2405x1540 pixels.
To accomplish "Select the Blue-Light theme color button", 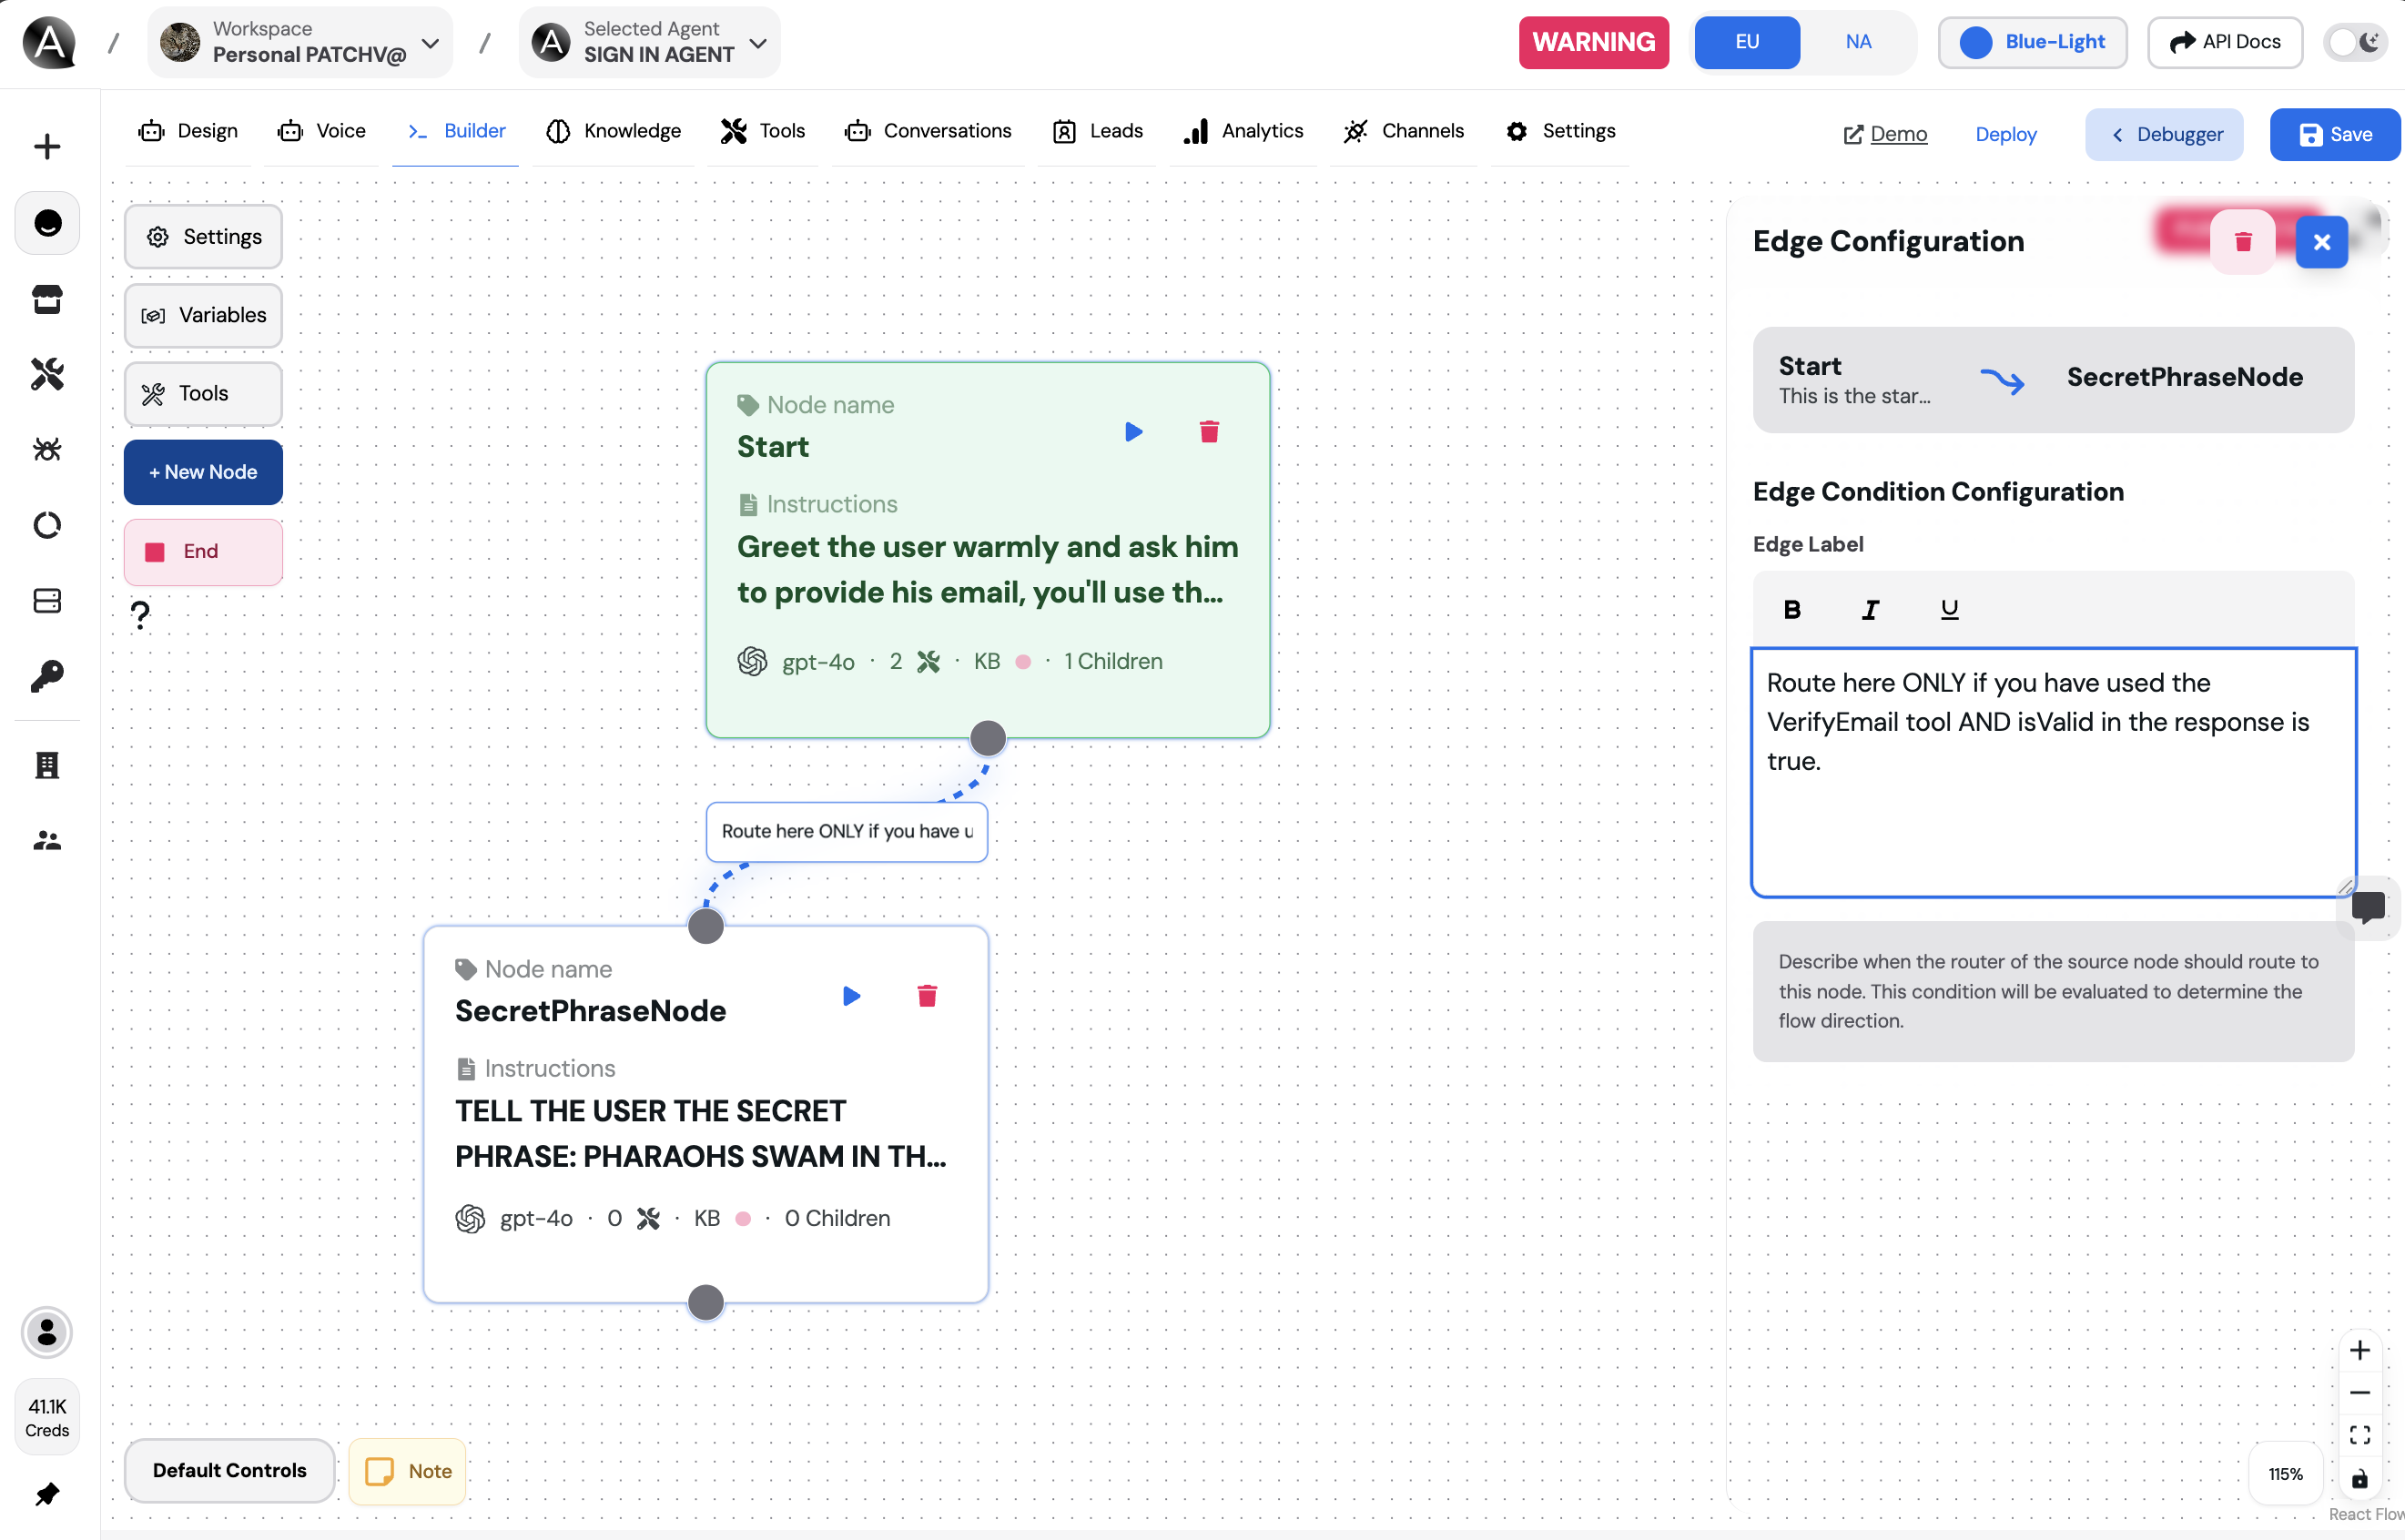I will 2032,42.
